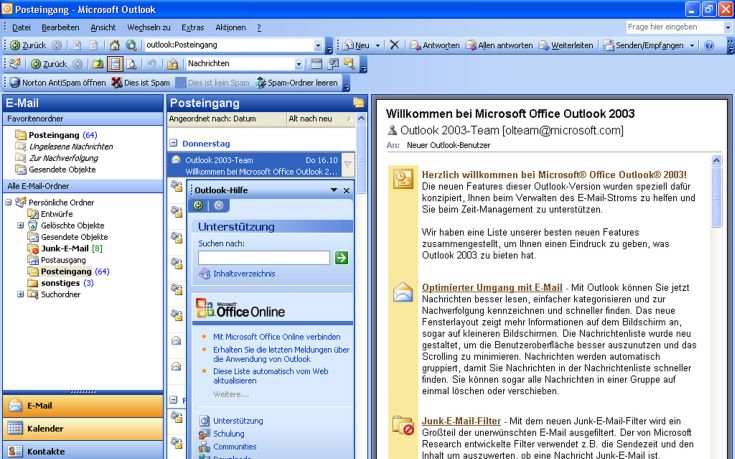Open the Schulung link in help pane

click(x=228, y=434)
